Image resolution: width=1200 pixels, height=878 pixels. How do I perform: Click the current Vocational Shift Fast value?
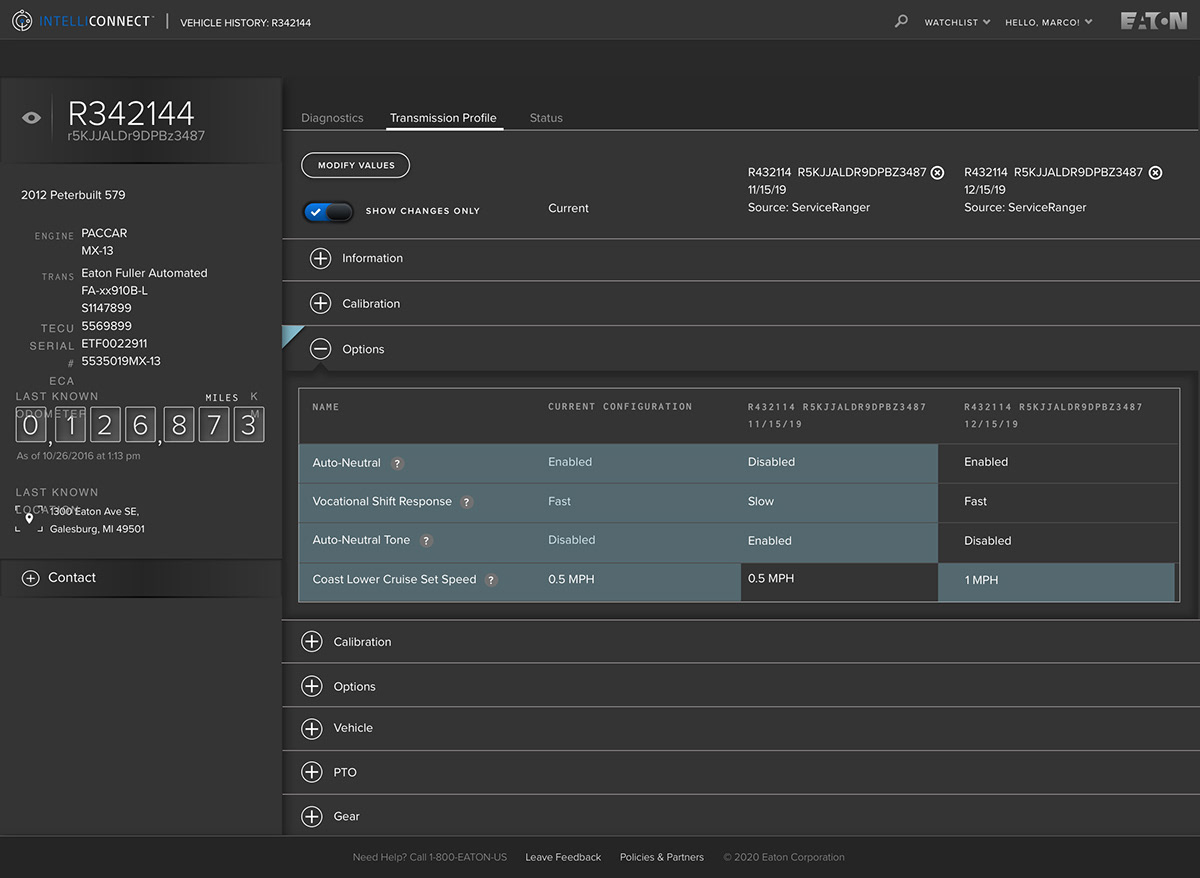click(x=559, y=502)
